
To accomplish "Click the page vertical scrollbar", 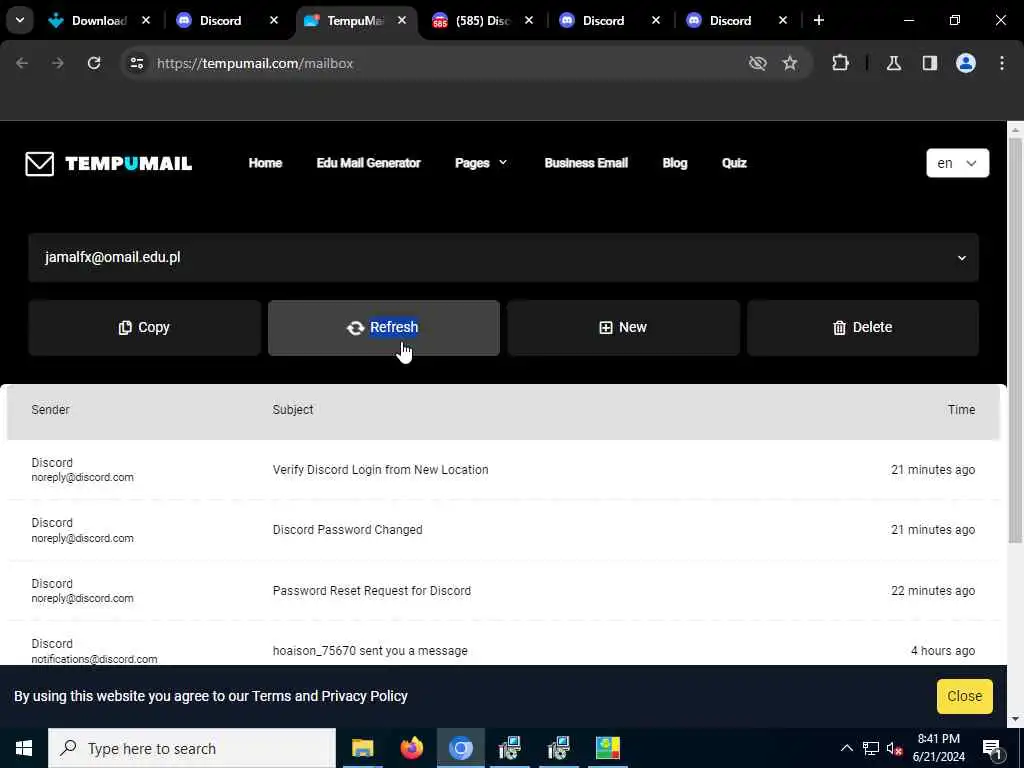I will 1016,340.
